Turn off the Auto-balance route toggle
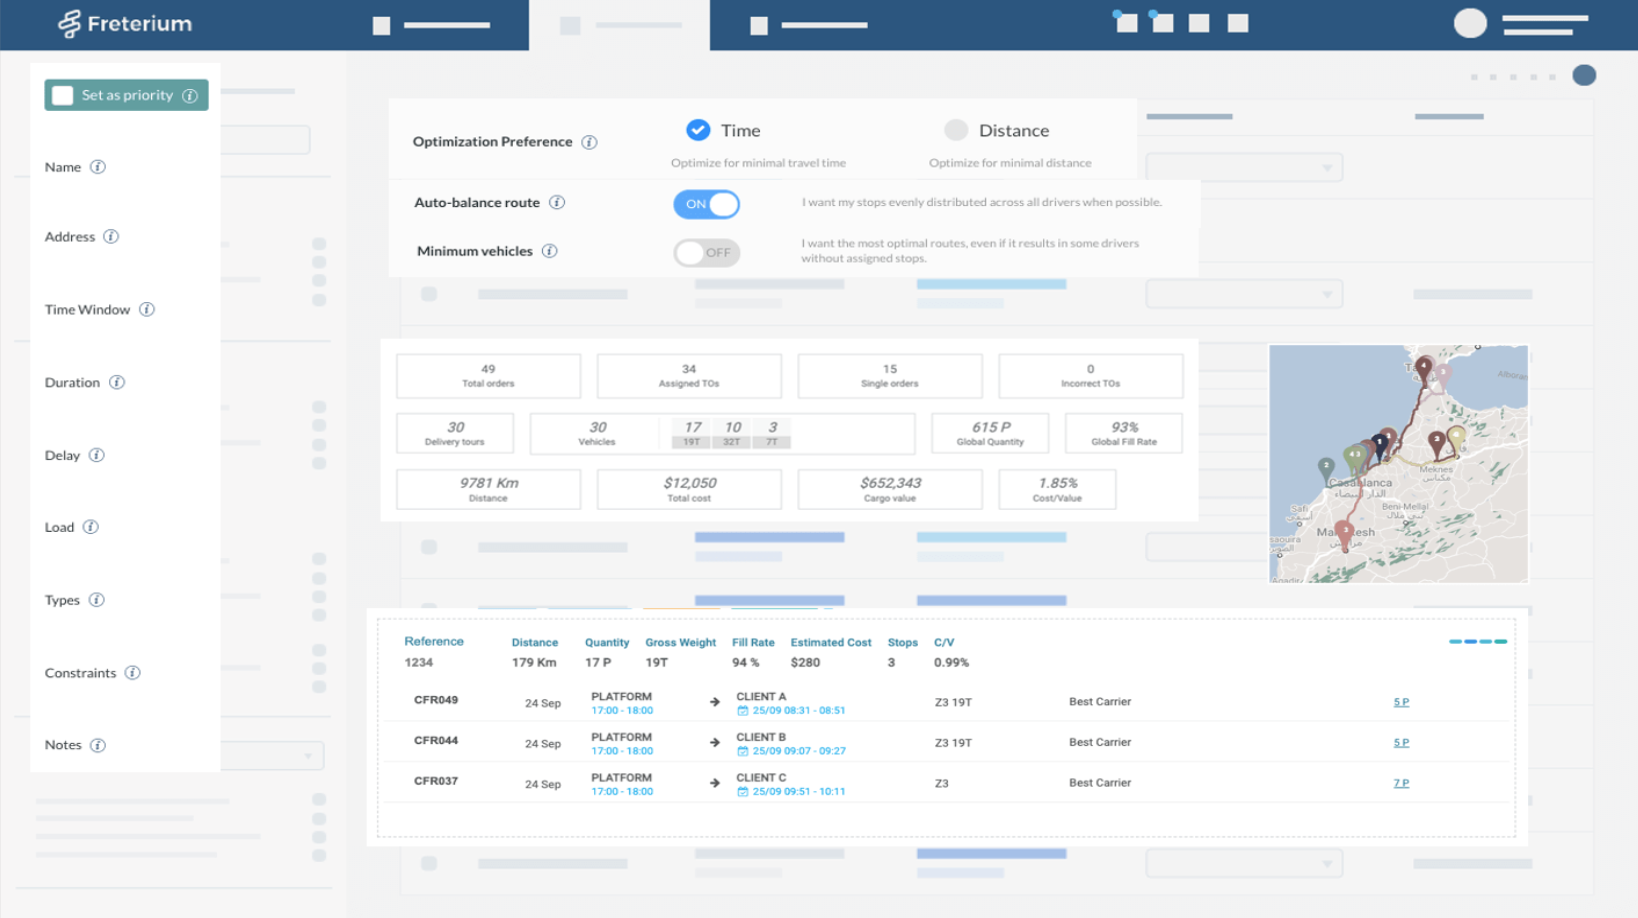This screenshot has height=918, width=1638. click(706, 204)
